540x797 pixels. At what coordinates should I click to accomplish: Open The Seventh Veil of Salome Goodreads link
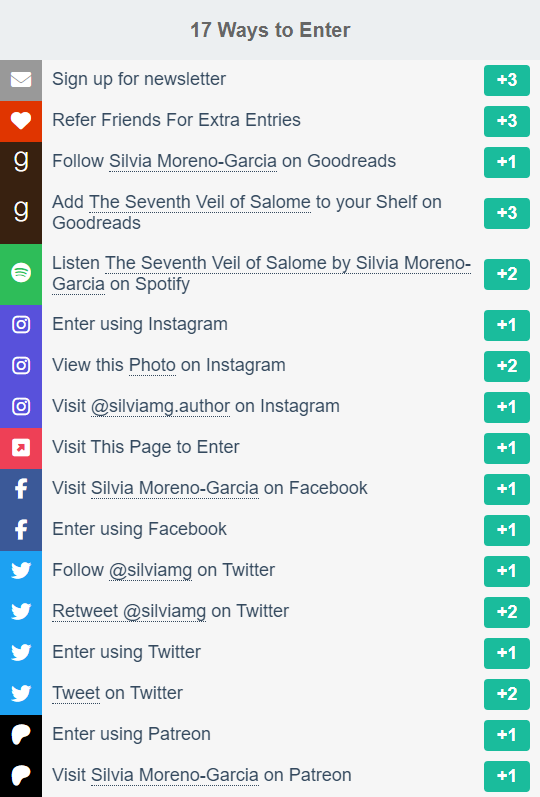(x=200, y=202)
